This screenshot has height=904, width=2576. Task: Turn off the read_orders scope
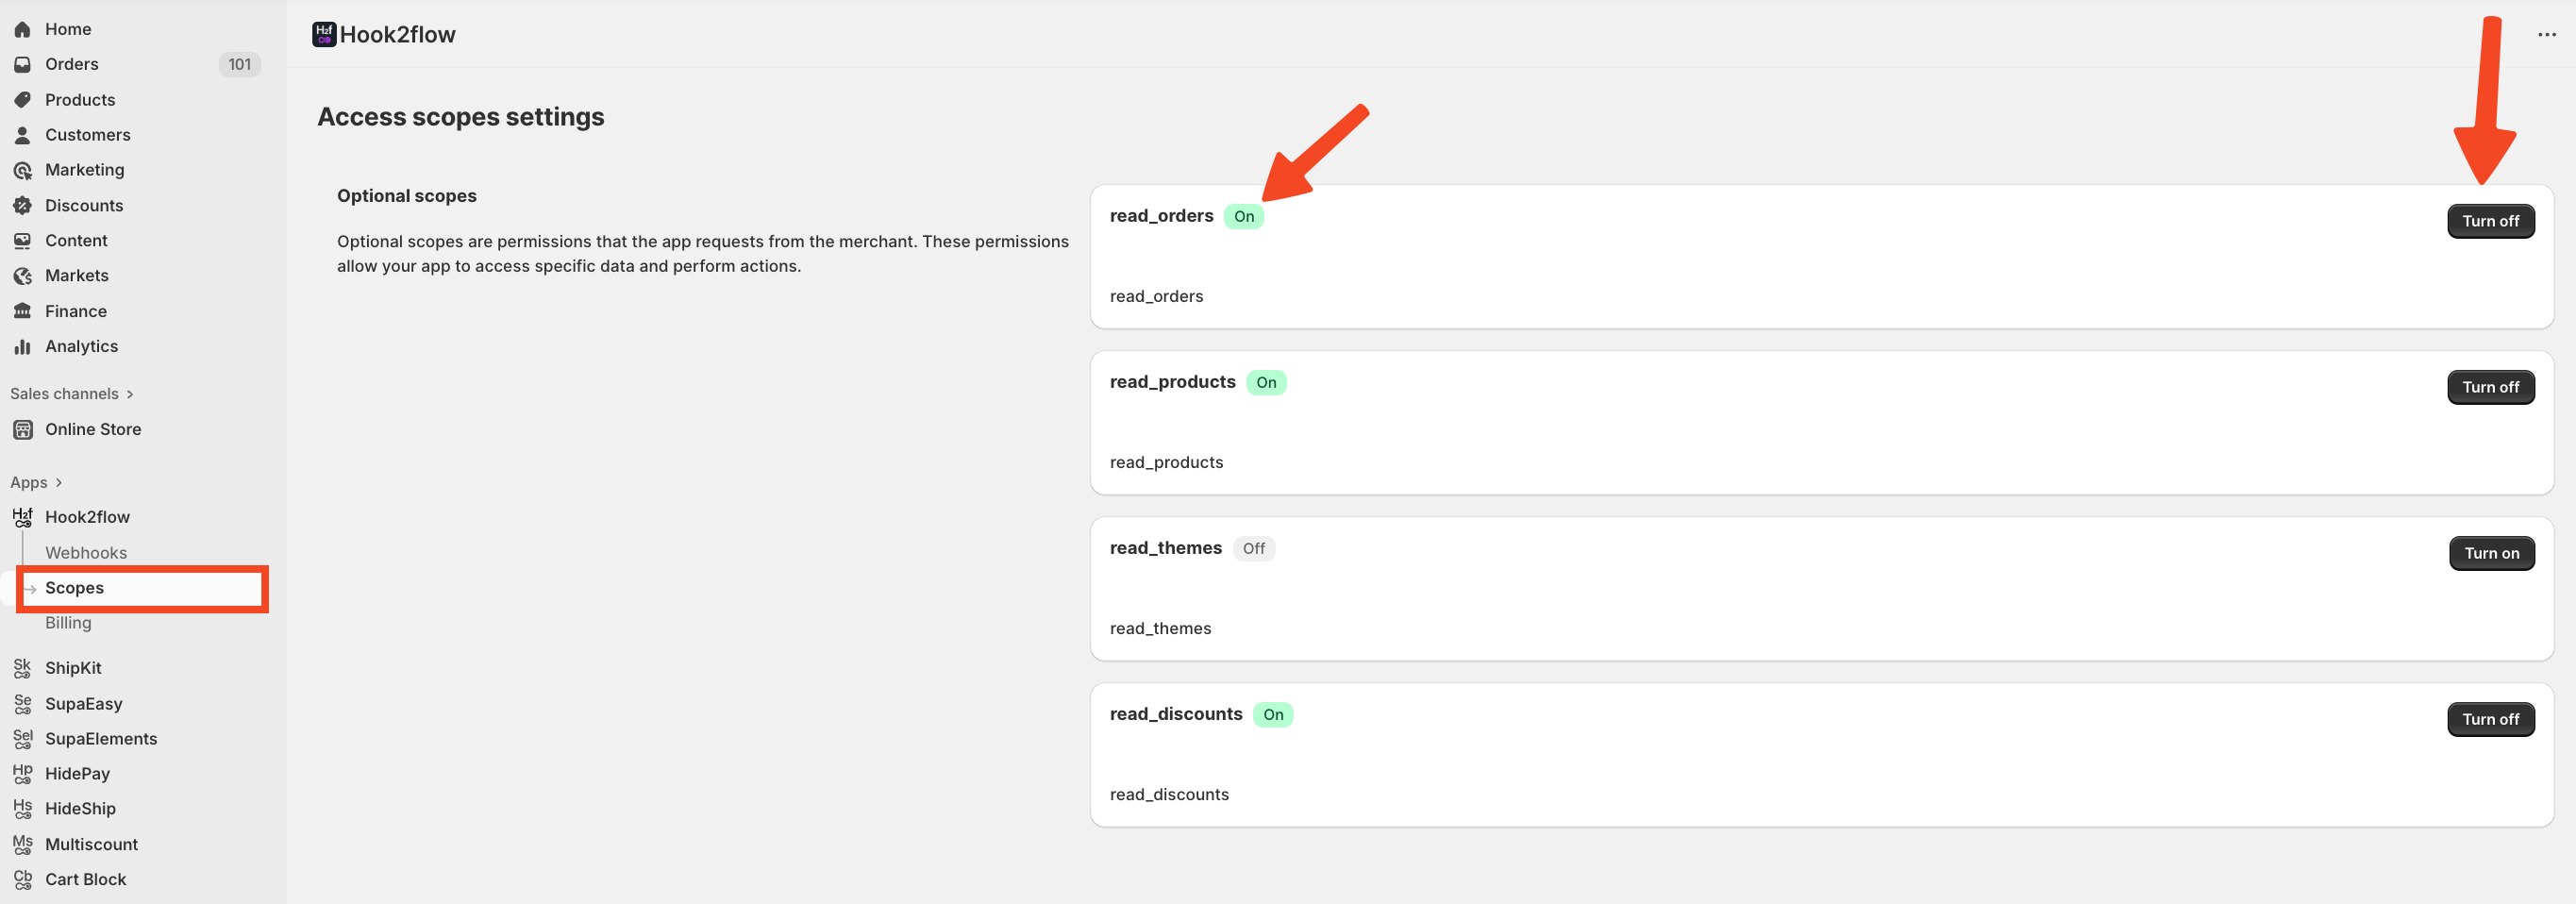2490,221
